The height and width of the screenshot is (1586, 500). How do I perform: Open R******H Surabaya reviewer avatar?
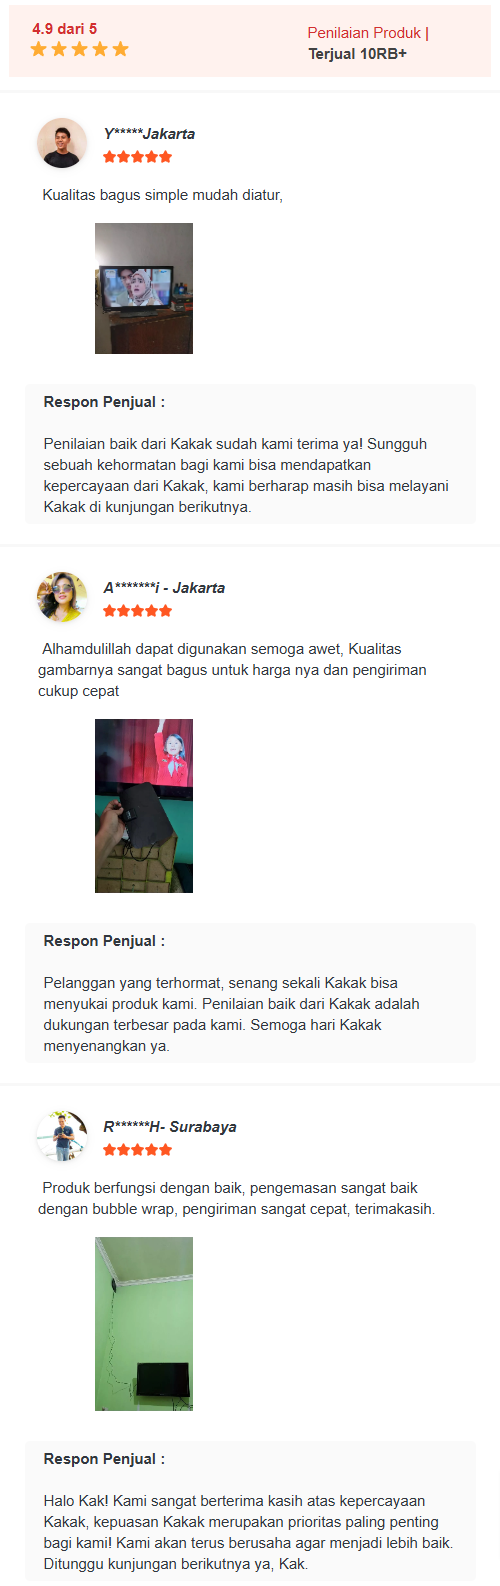[62, 1136]
